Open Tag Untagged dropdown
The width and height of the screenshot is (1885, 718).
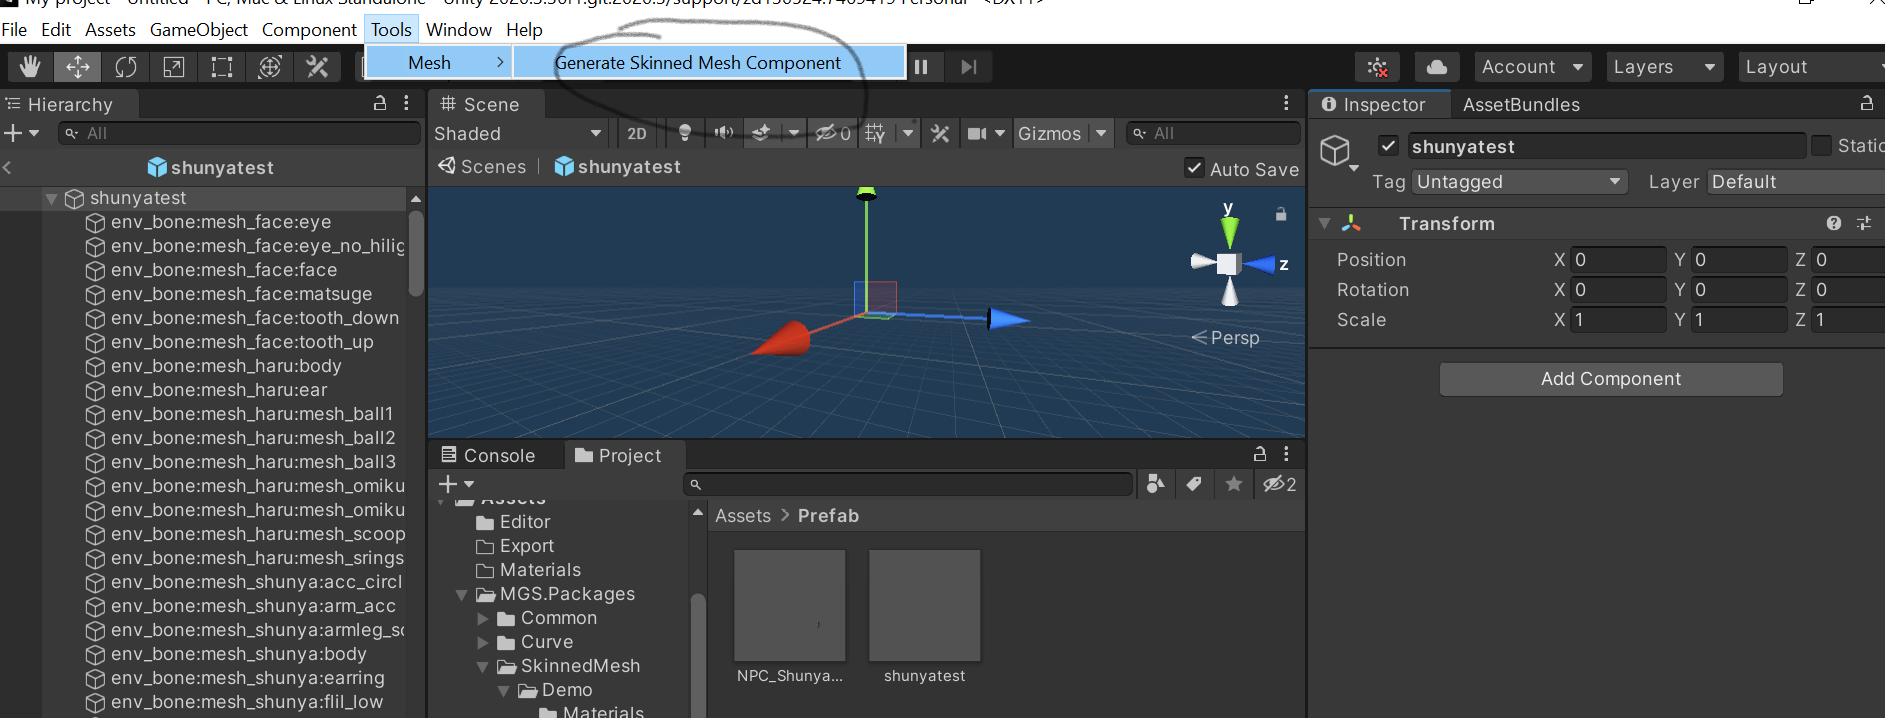1520,182
